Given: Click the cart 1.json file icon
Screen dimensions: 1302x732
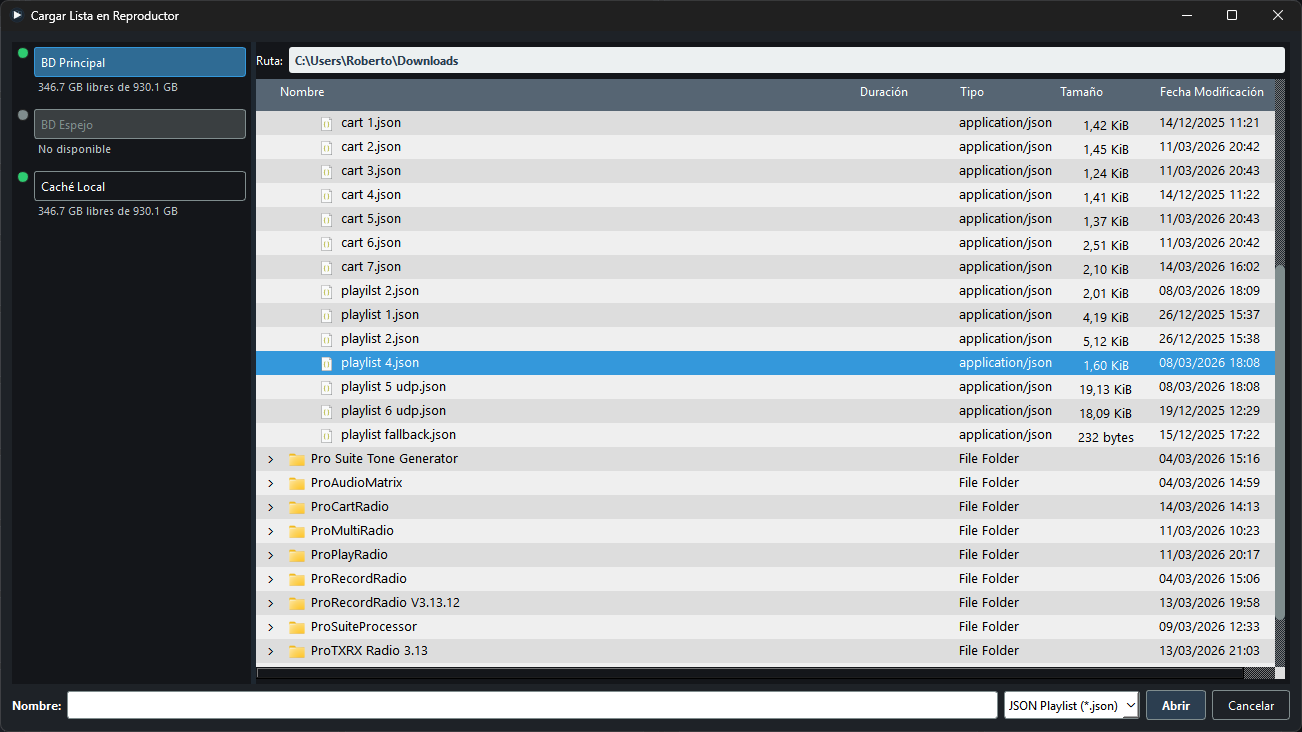Looking at the screenshot, I should click(326, 123).
